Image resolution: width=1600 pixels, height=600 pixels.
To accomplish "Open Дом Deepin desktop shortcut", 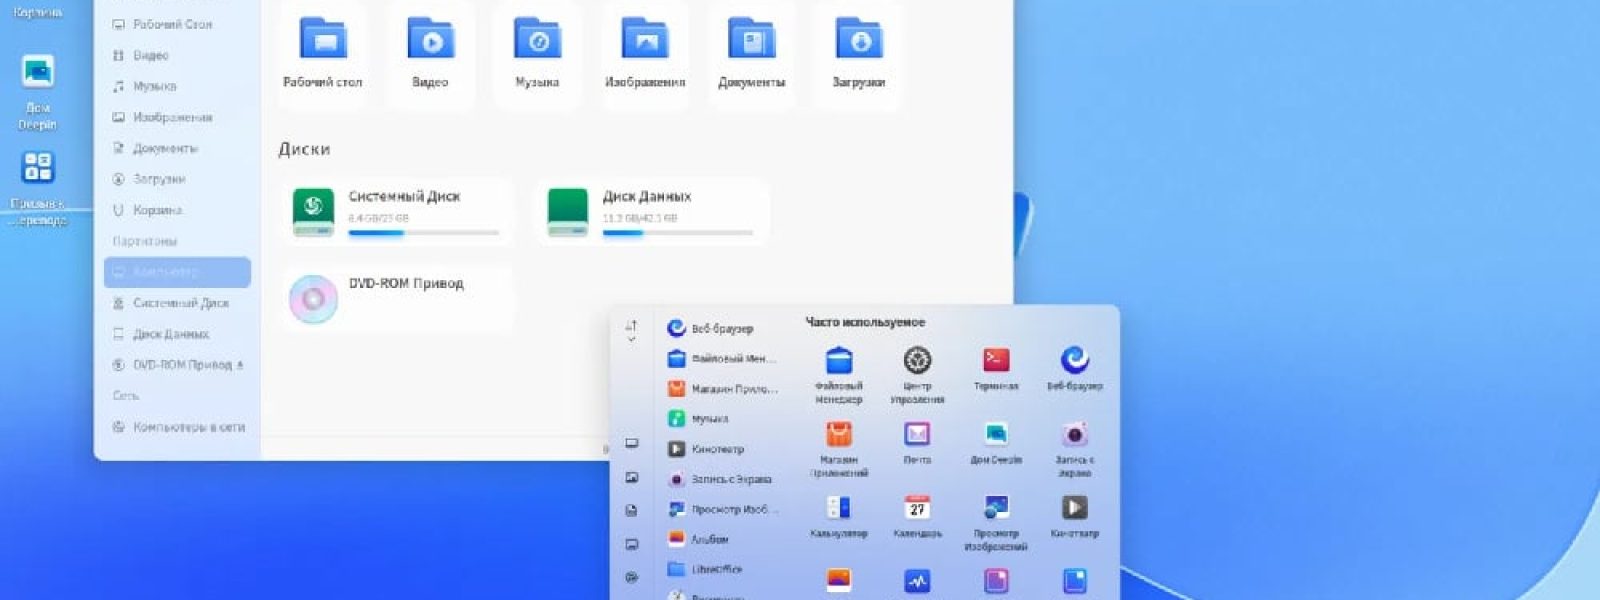I will tap(38, 92).
